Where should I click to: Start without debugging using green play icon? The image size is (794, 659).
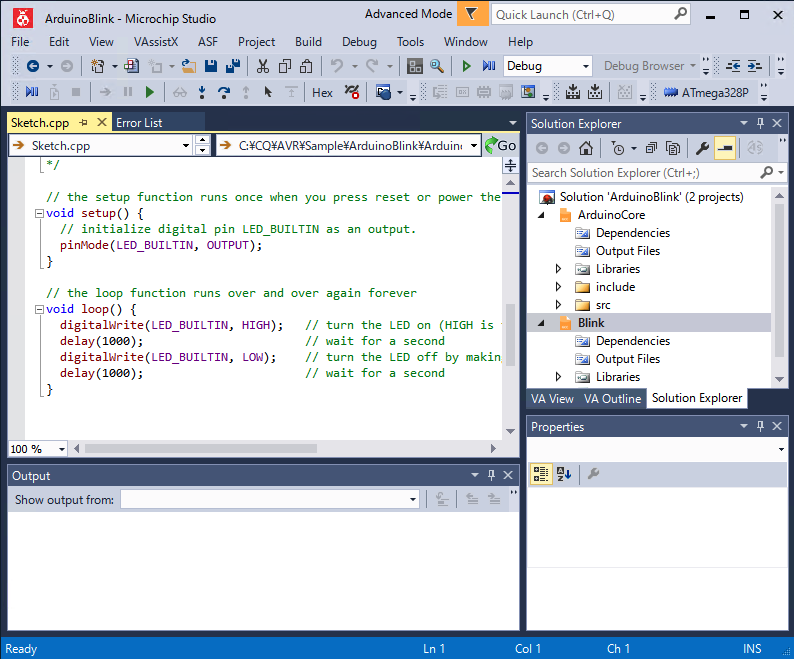(466, 66)
